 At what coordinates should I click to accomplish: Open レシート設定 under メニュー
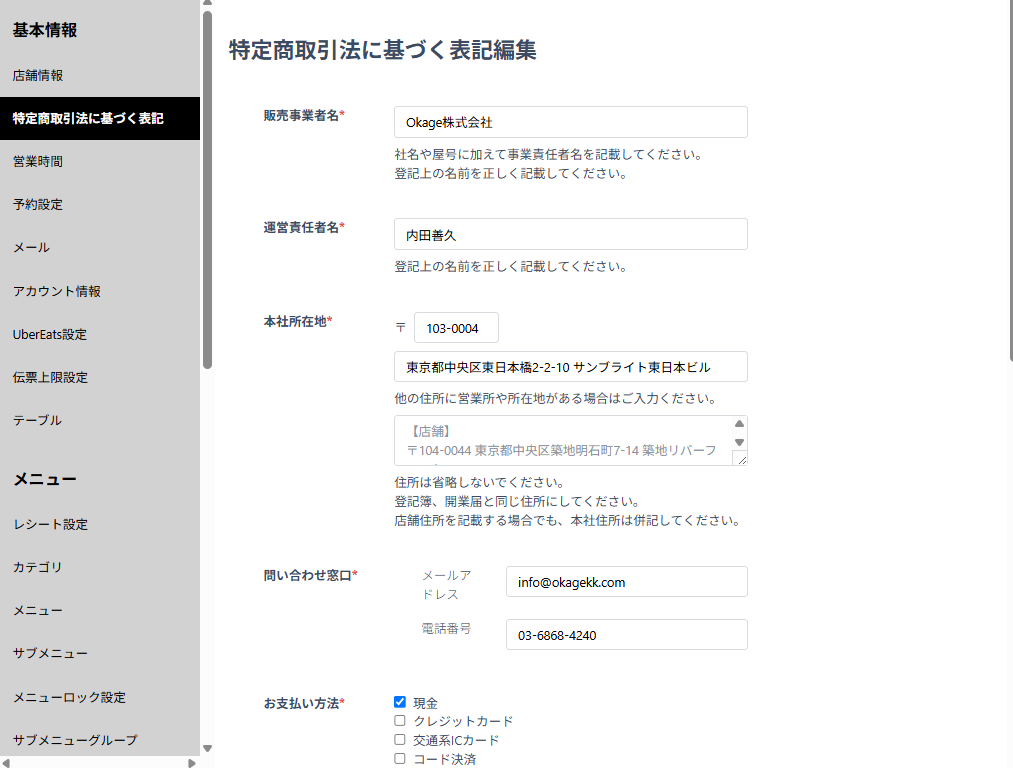click(50, 524)
